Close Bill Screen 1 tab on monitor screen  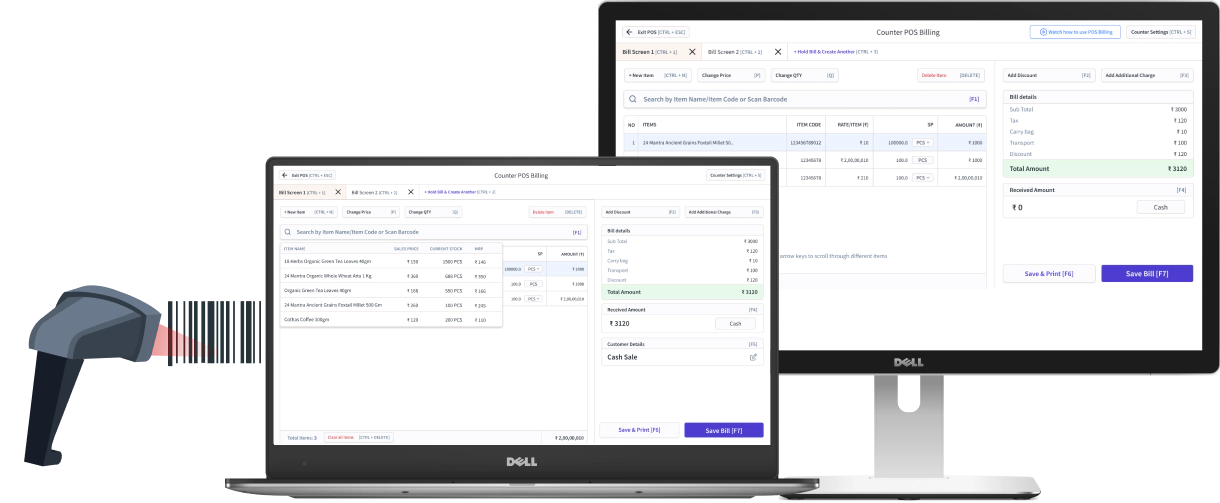[692, 51]
